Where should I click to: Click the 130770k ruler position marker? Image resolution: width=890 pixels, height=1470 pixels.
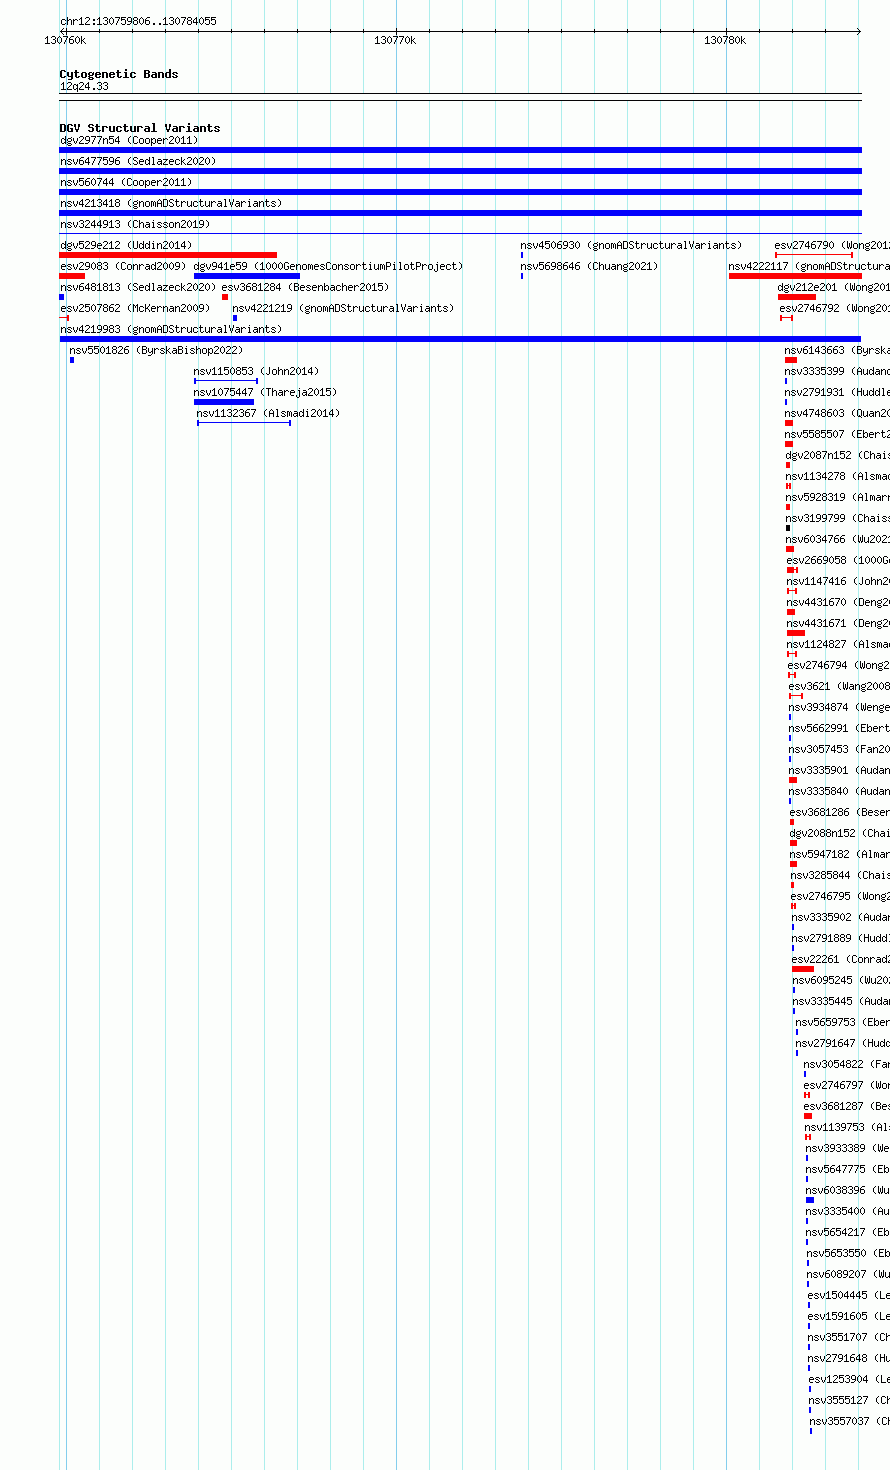coord(395,40)
